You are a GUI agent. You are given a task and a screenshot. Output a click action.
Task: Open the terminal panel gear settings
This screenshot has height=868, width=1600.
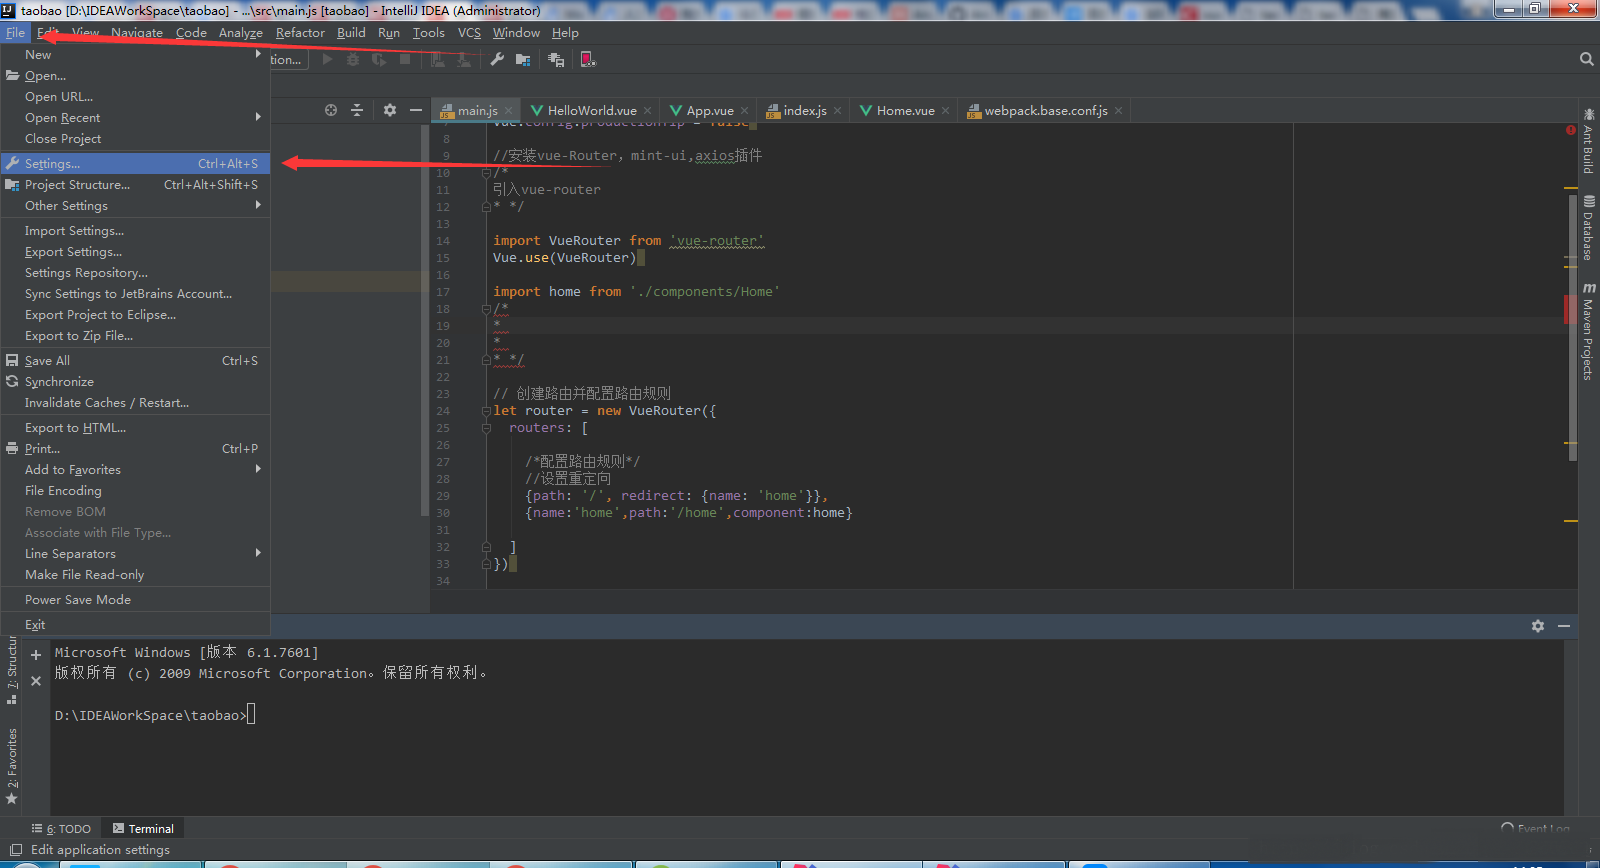click(1538, 626)
